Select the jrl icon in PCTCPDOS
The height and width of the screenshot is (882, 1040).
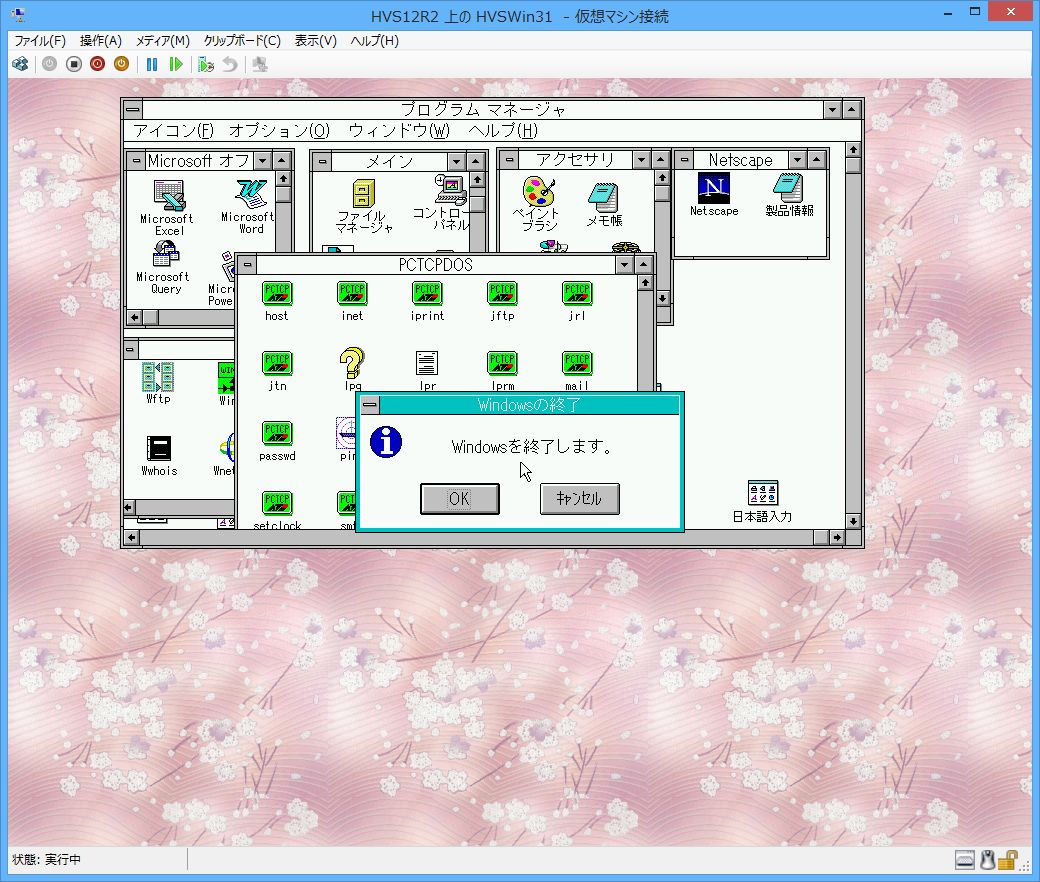[577, 302]
